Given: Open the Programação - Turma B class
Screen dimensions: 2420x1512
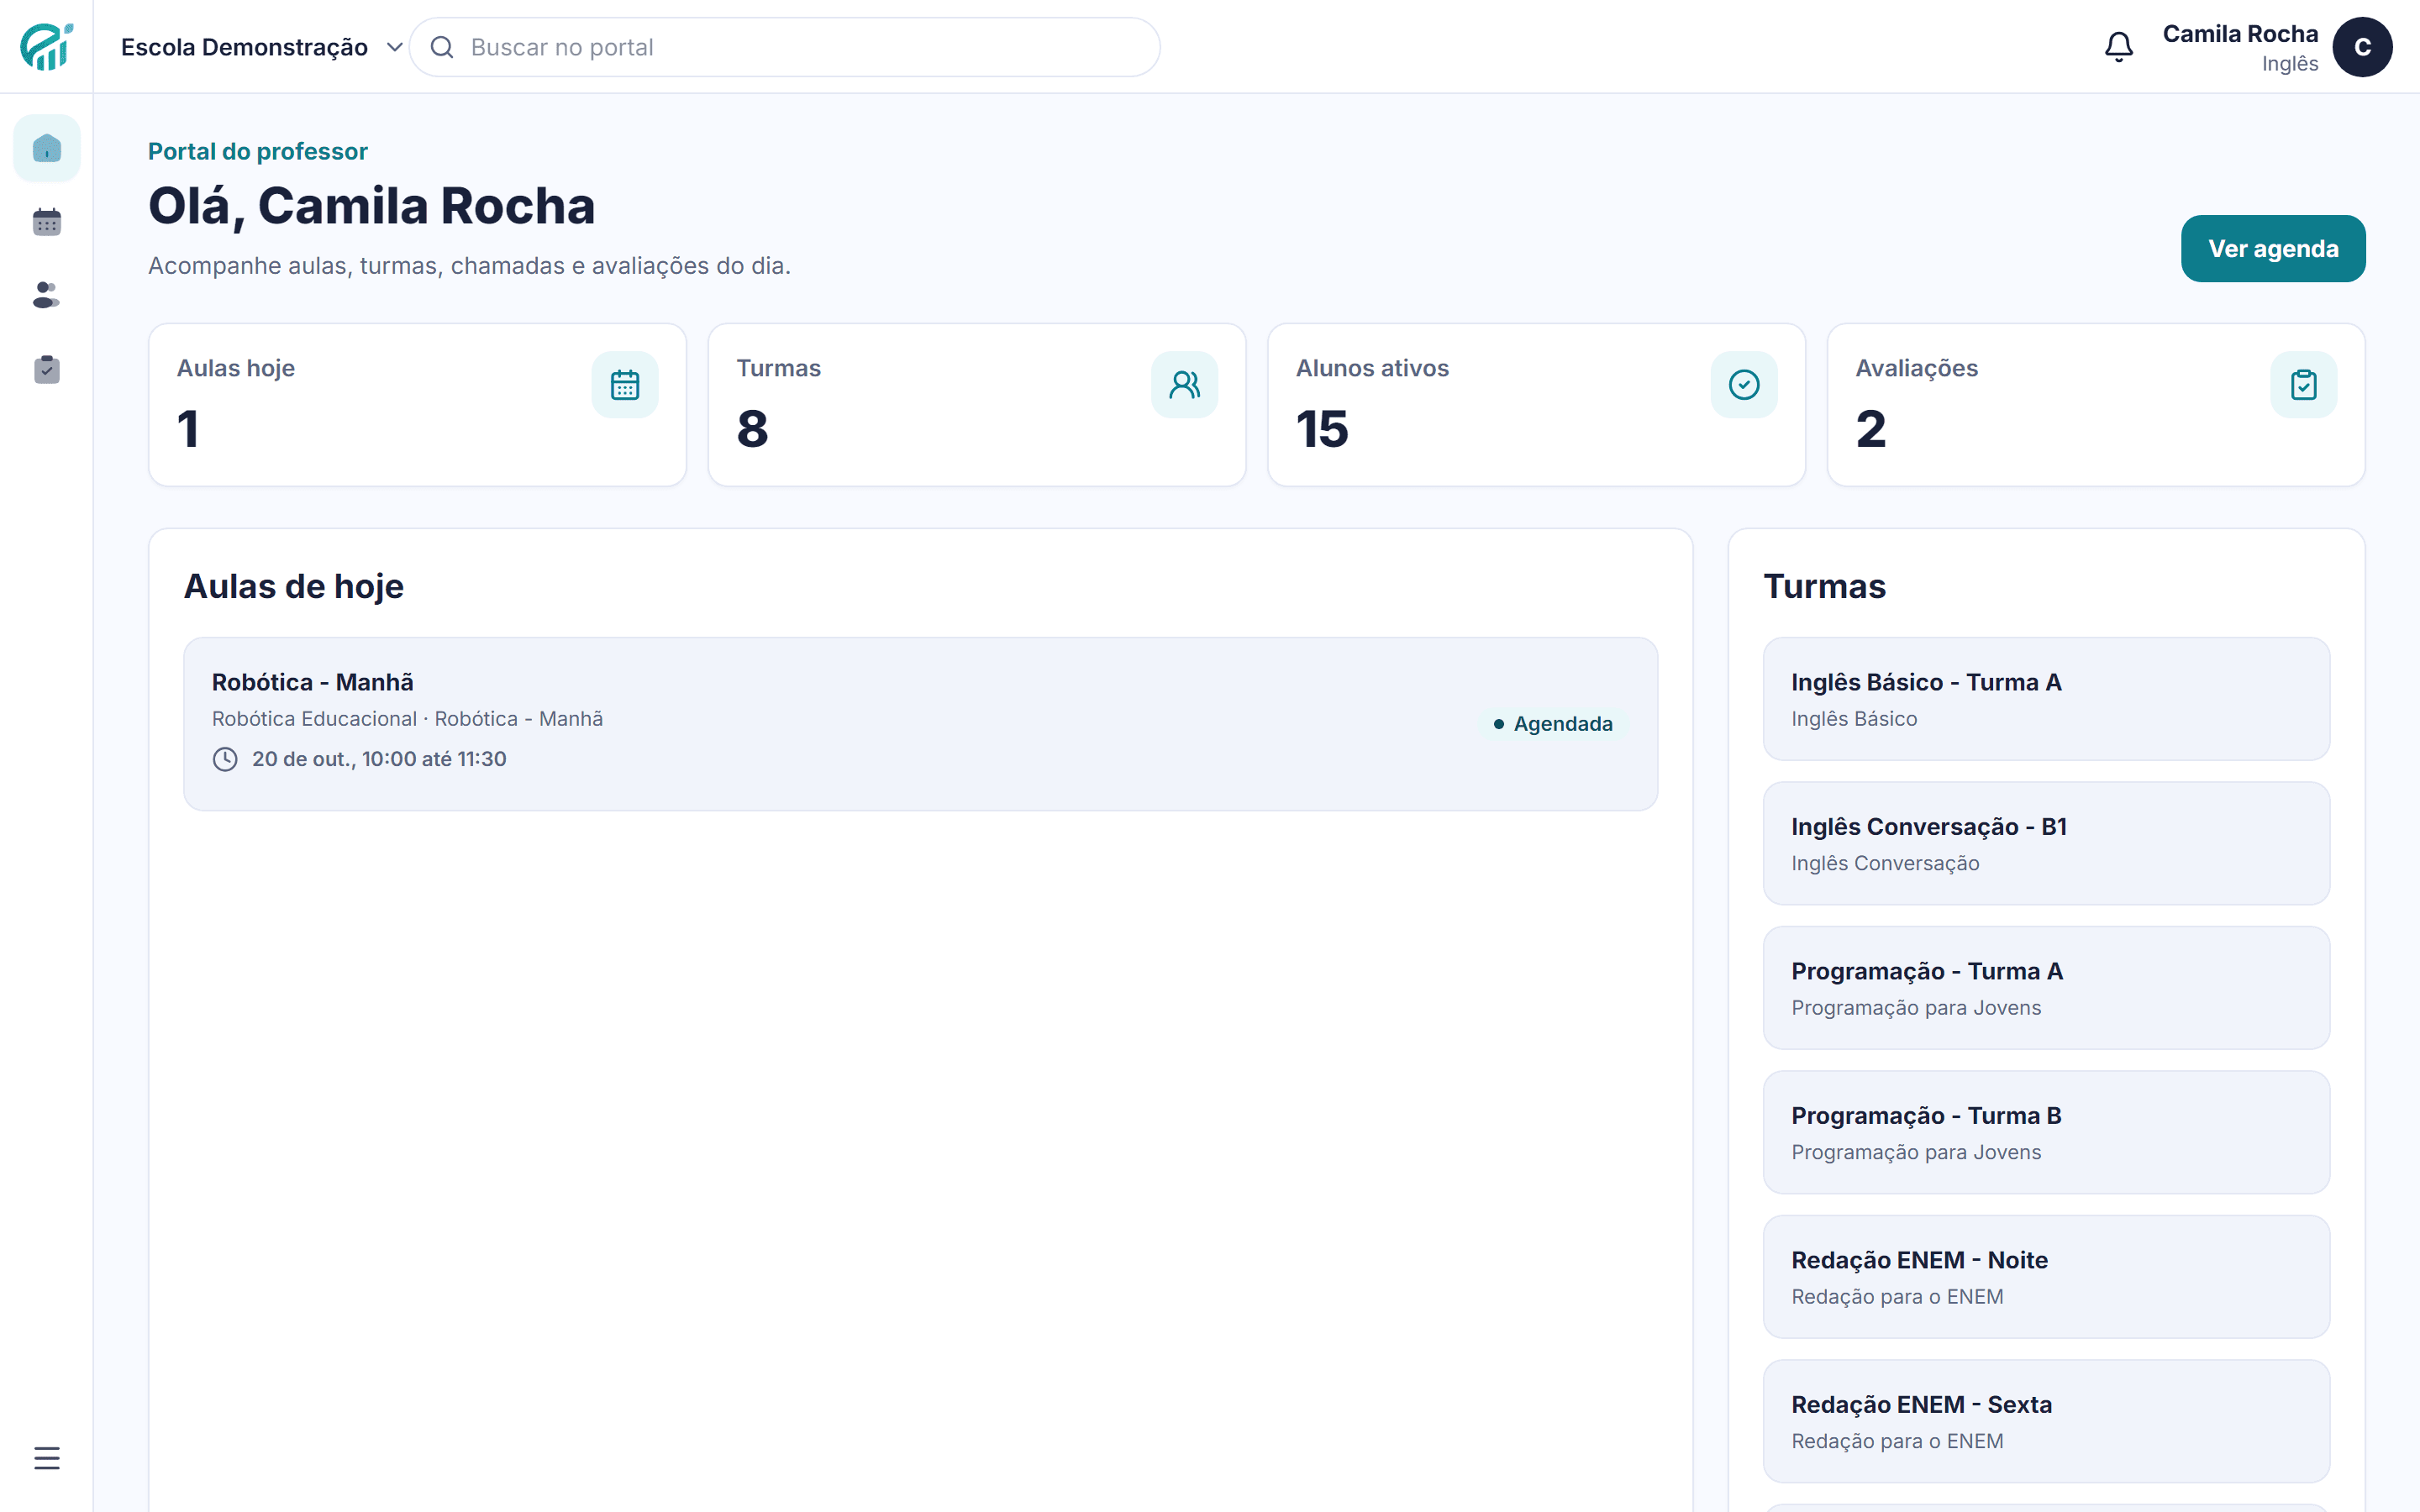Looking at the screenshot, I should tap(2046, 1132).
